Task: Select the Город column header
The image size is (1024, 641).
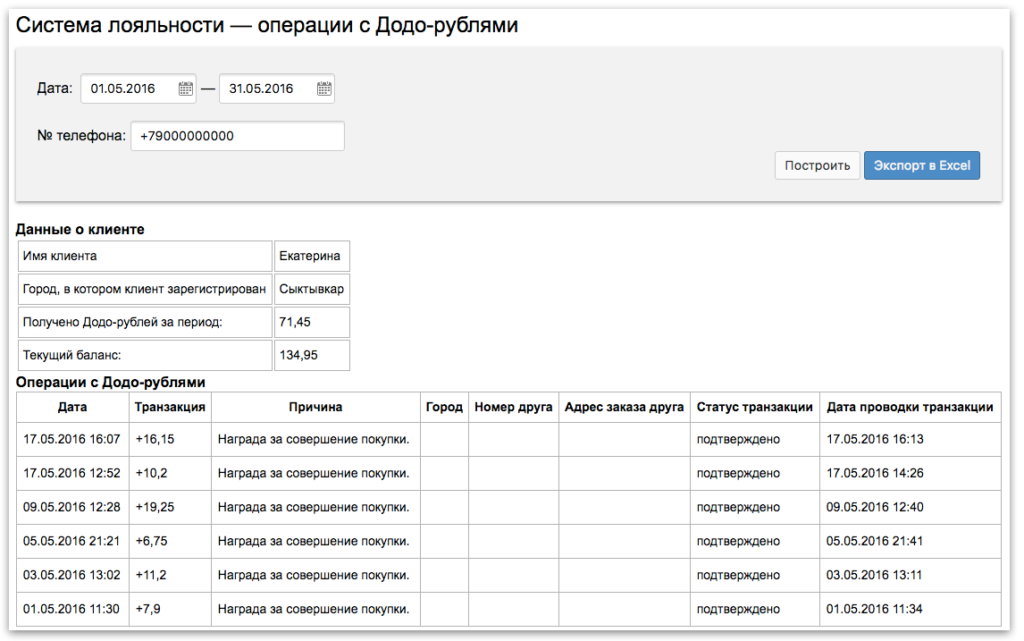Action: (x=444, y=407)
